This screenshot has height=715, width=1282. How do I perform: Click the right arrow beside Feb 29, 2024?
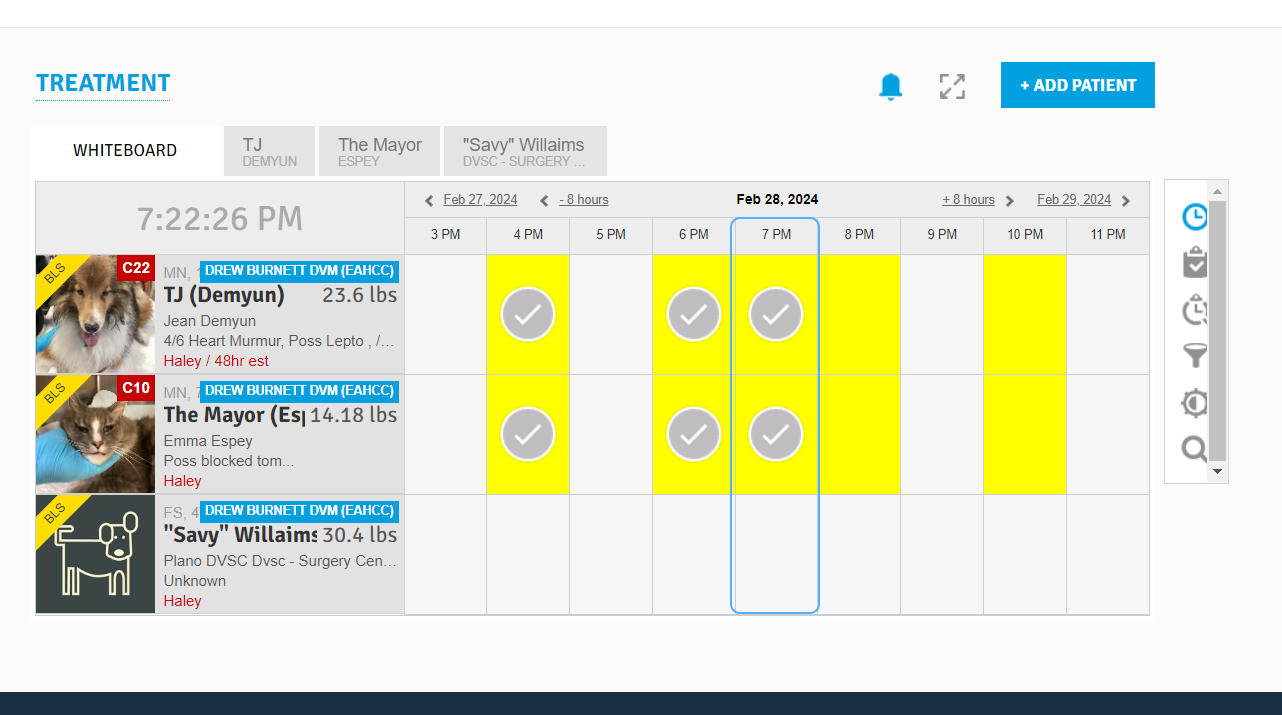[x=1126, y=201]
